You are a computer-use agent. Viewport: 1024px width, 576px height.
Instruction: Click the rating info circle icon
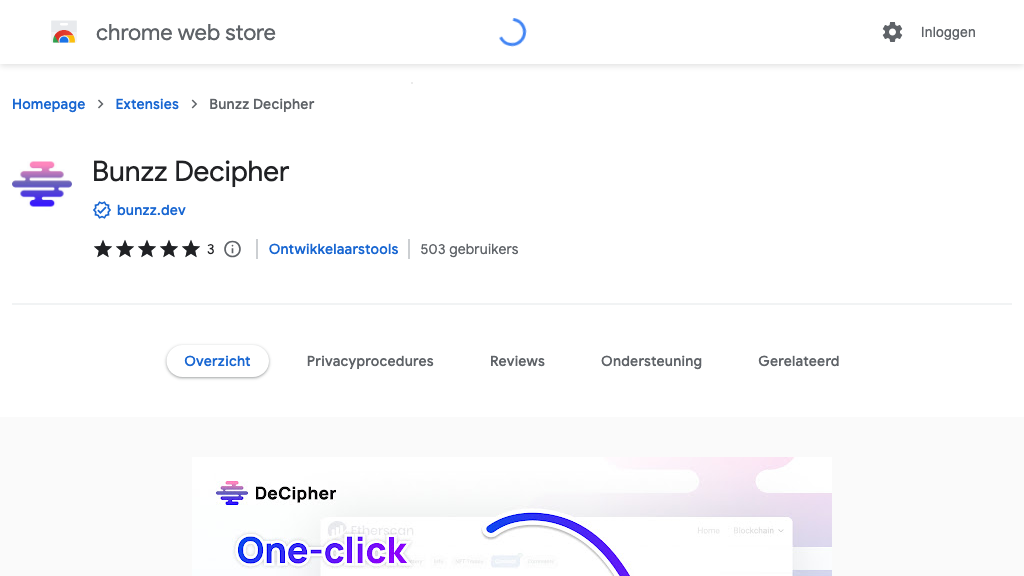pyautogui.click(x=232, y=249)
